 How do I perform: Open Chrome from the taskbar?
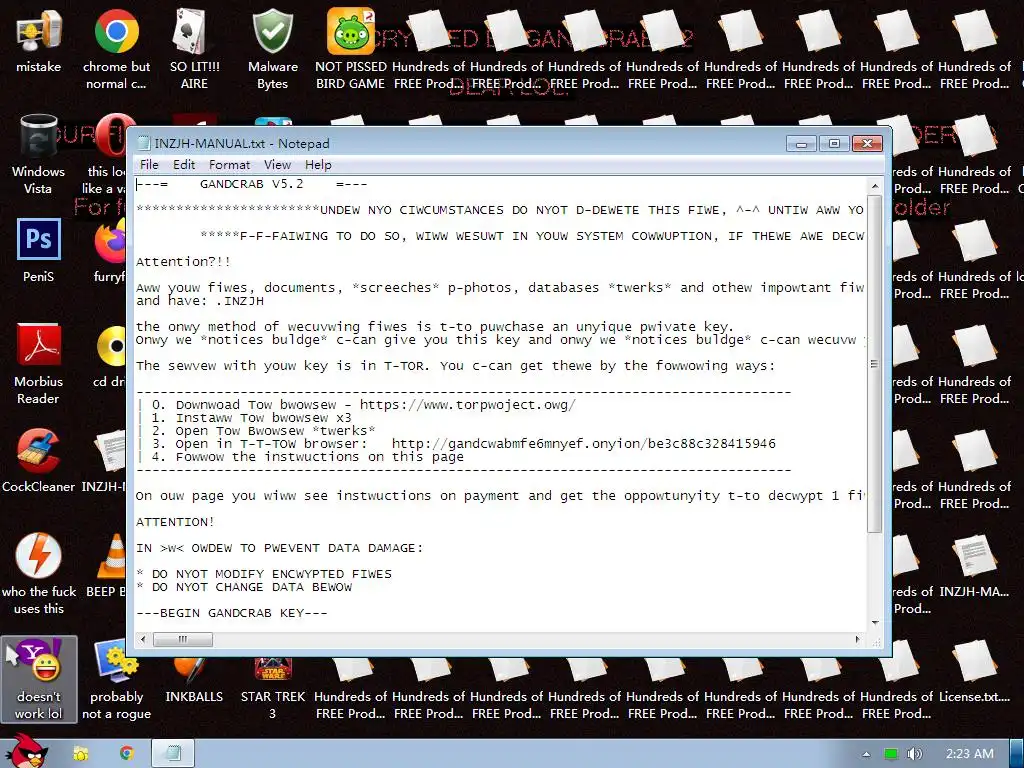pos(126,754)
